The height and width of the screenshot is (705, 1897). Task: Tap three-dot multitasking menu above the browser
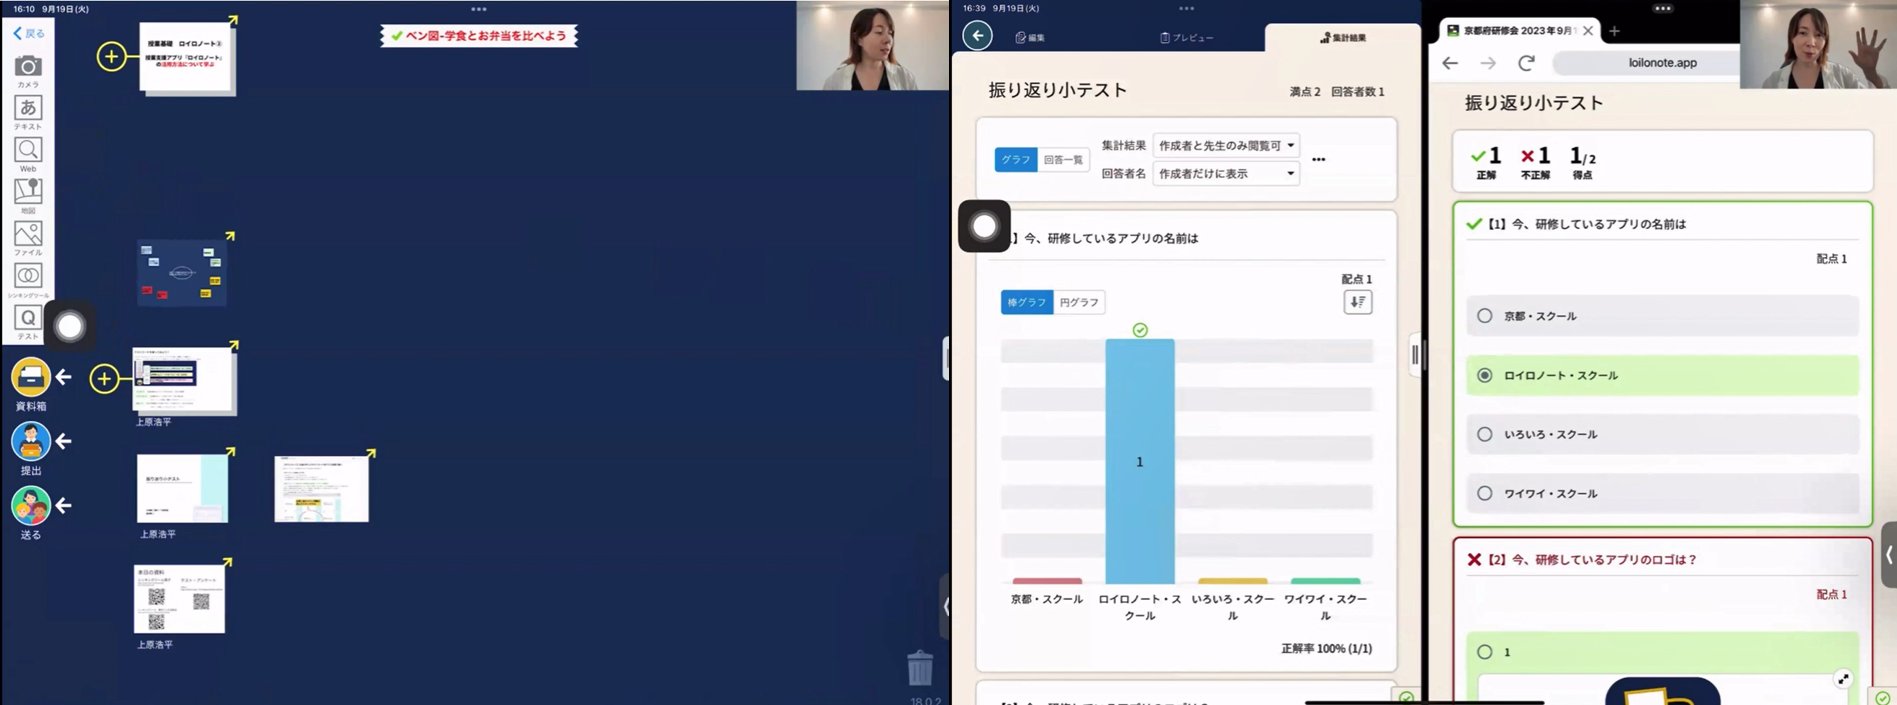click(x=1662, y=8)
